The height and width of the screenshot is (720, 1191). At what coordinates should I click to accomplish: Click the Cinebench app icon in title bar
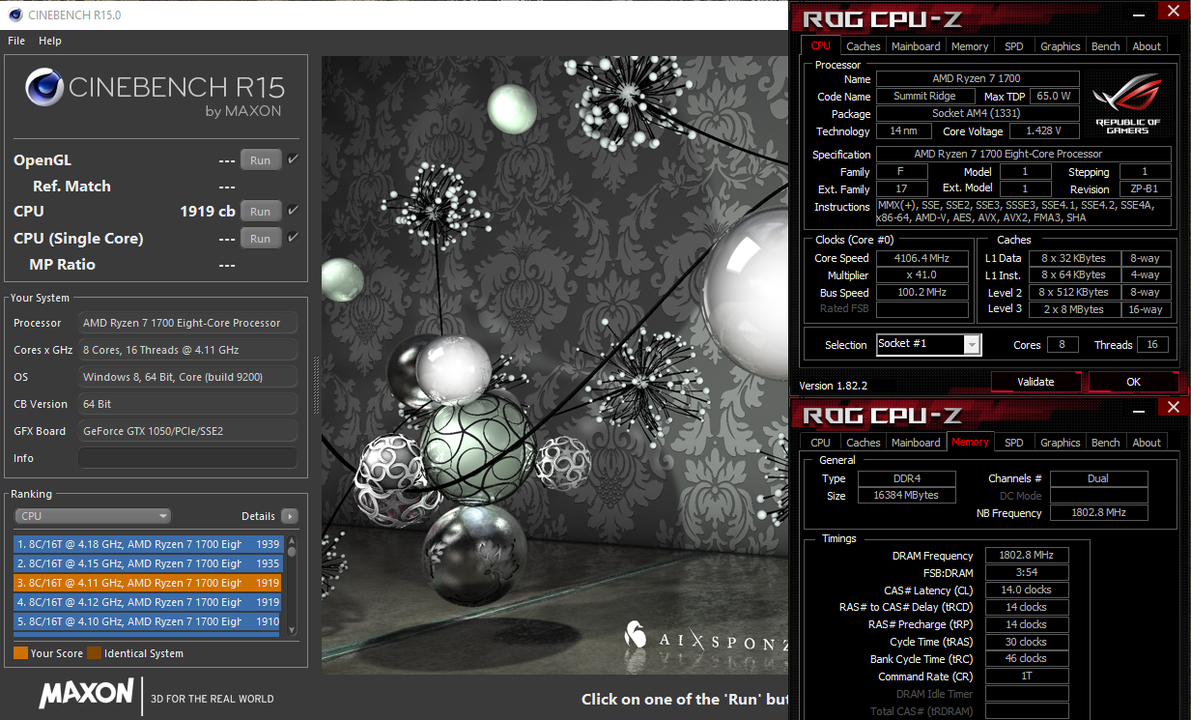(x=14, y=14)
